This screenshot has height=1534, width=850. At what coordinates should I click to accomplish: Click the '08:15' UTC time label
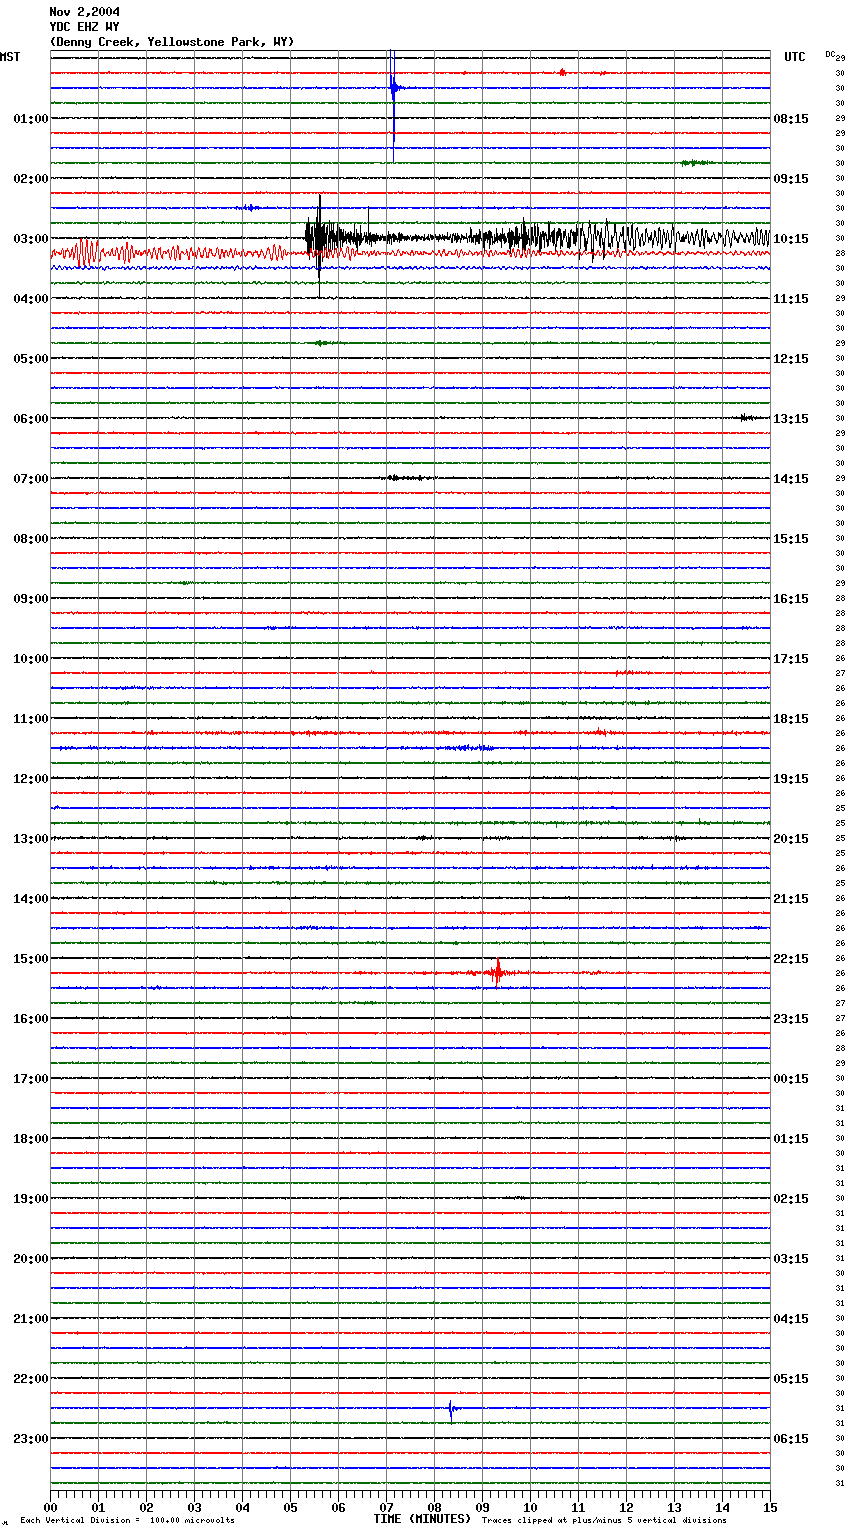tap(791, 119)
